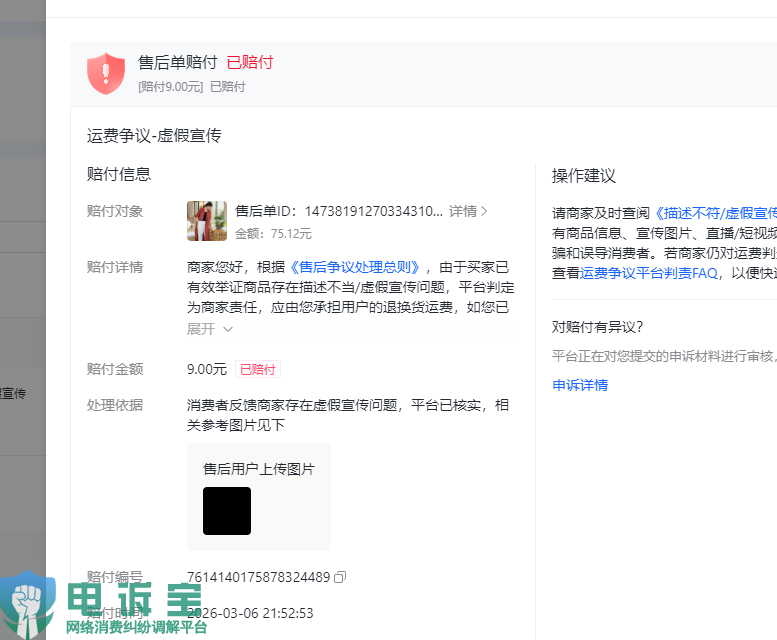Click the 赔付编号 number 7614140175878324489
This screenshot has height=640, width=777.
click(258, 577)
